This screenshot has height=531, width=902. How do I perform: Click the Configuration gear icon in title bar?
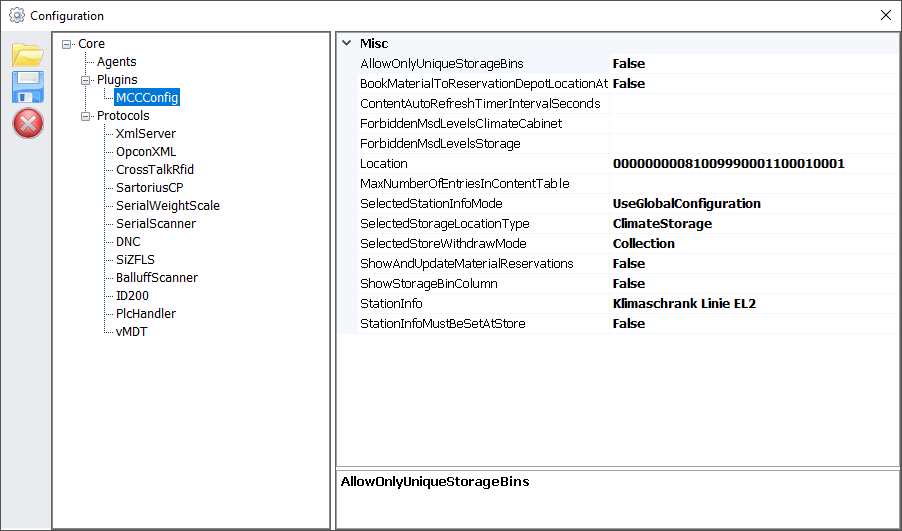point(16,16)
